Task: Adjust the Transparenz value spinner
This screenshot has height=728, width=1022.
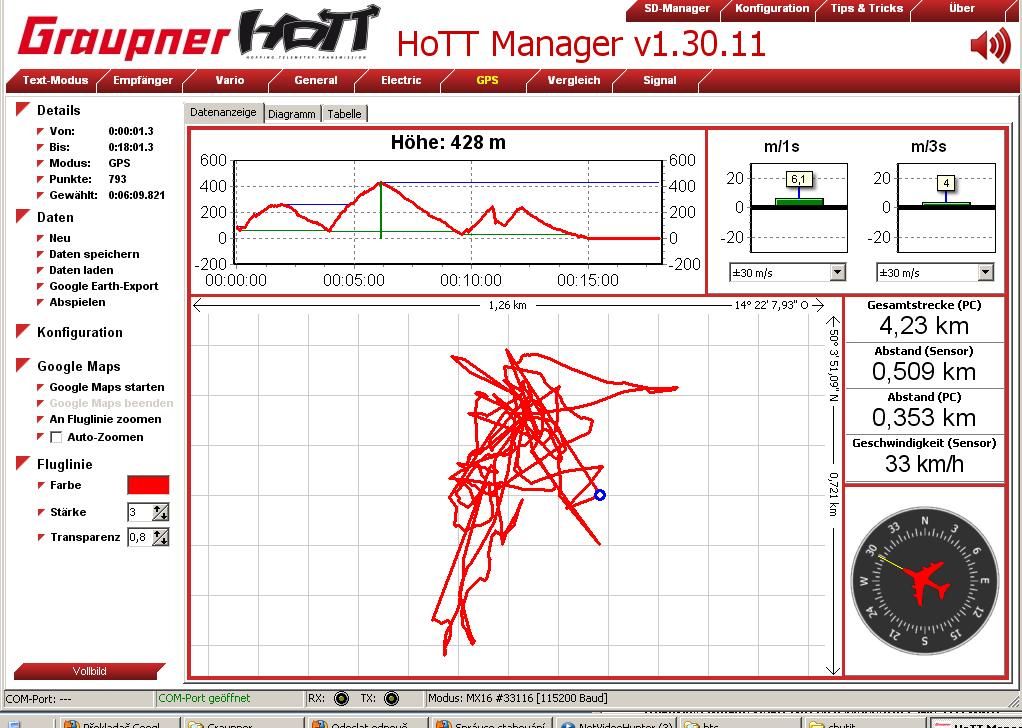Action: point(160,537)
